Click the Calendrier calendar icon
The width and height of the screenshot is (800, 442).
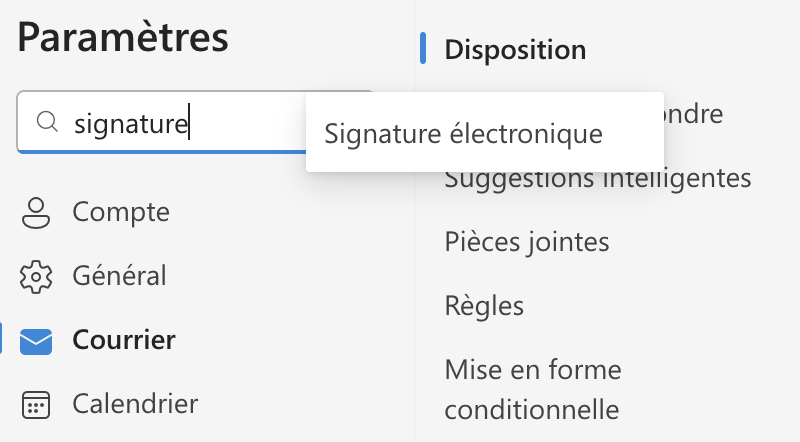pos(36,405)
